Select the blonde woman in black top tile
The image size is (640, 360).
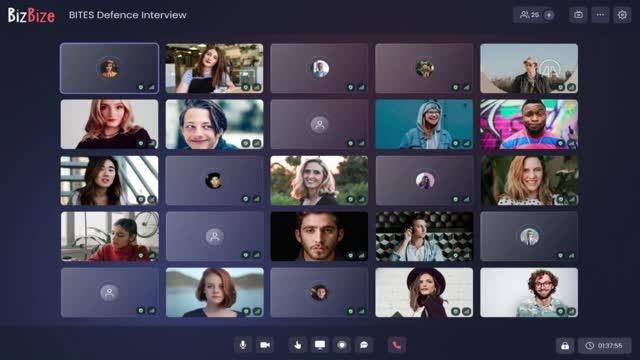coord(109,124)
